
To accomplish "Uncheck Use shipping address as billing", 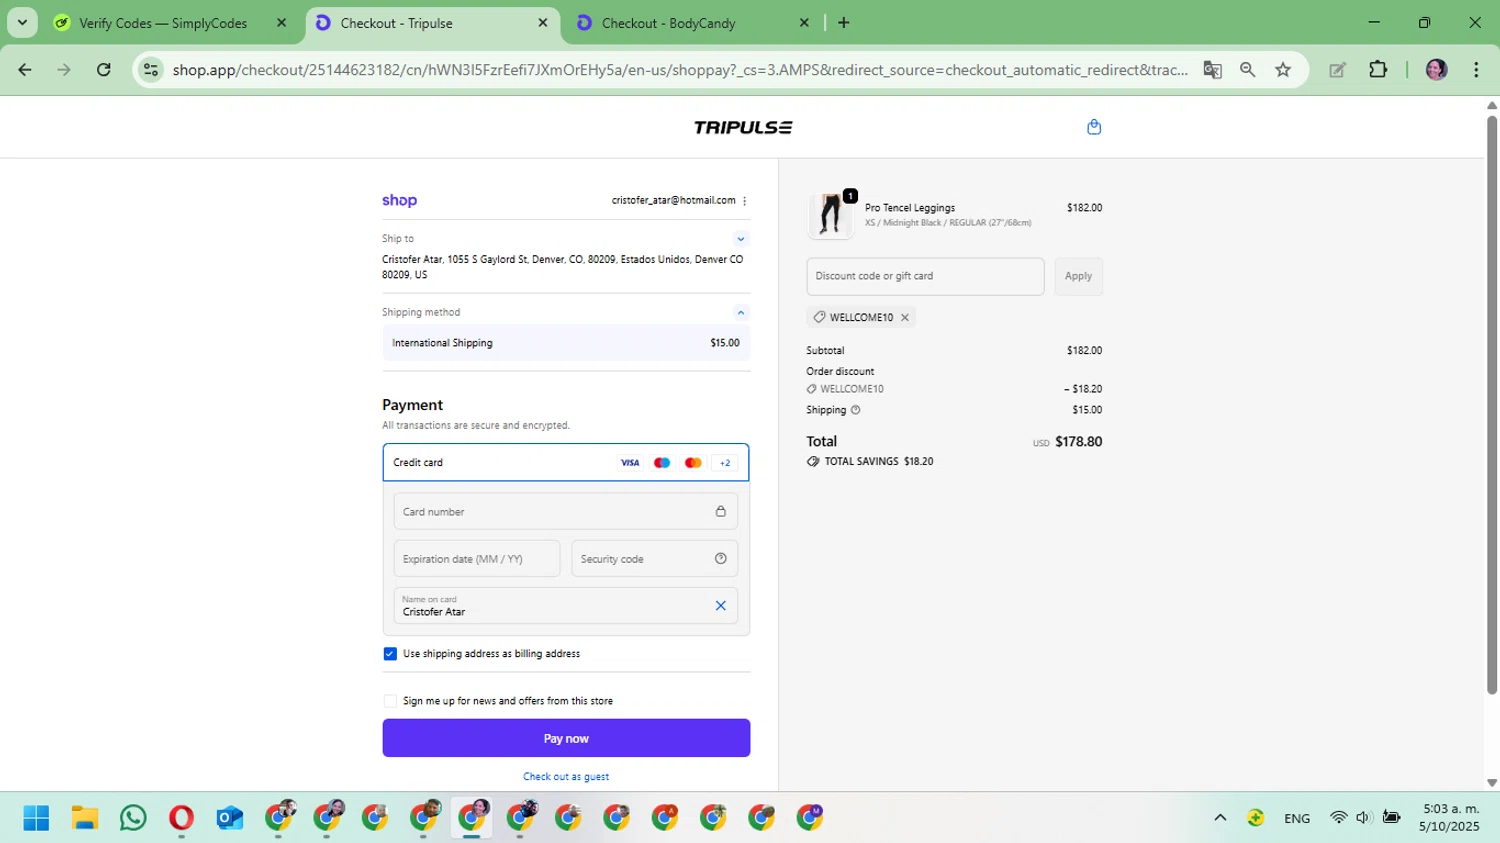I will click(x=390, y=654).
